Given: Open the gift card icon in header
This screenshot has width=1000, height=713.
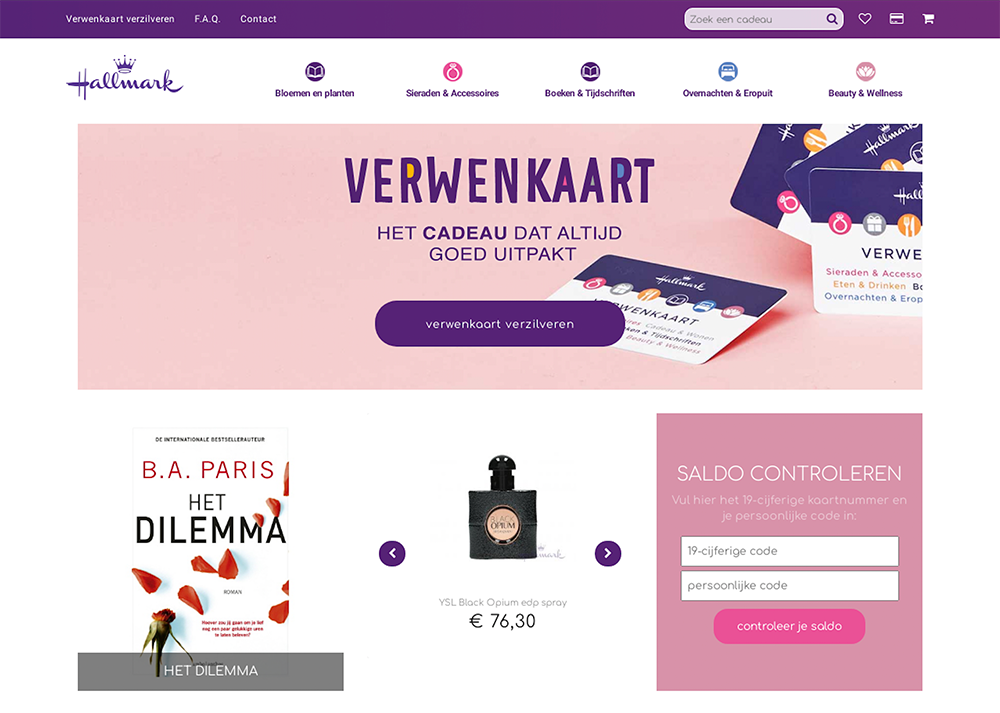Looking at the screenshot, I should (x=897, y=18).
